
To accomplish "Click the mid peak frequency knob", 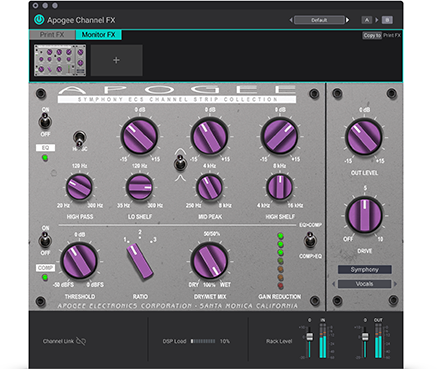I will (x=209, y=187).
